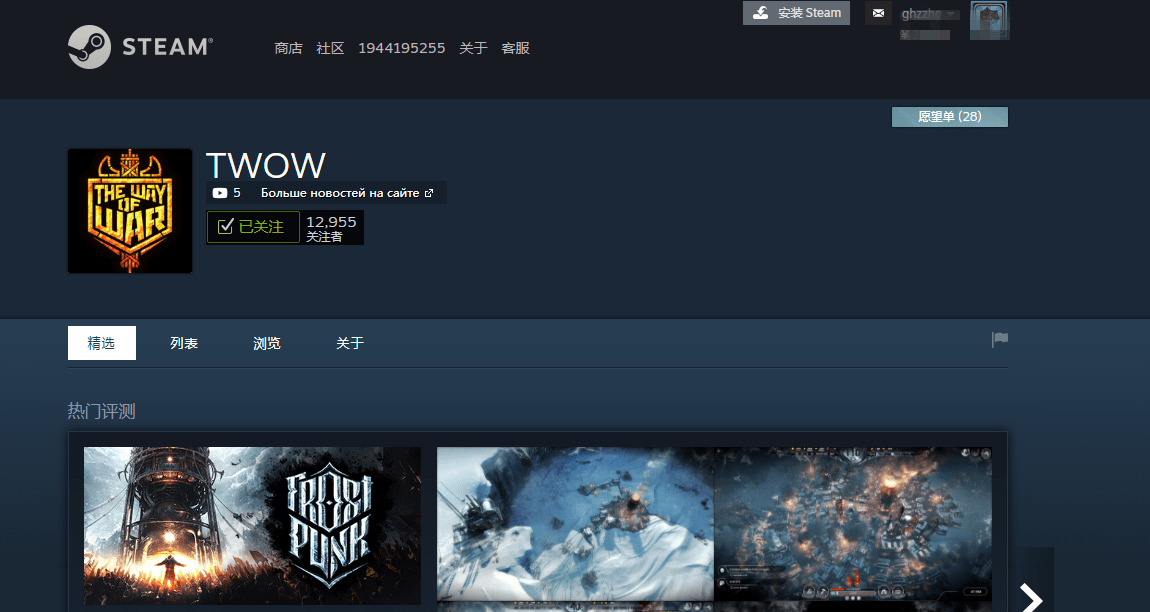Image resolution: width=1150 pixels, height=612 pixels.
Task: Switch to the 关于 tab below the curator
Action: [x=350, y=343]
